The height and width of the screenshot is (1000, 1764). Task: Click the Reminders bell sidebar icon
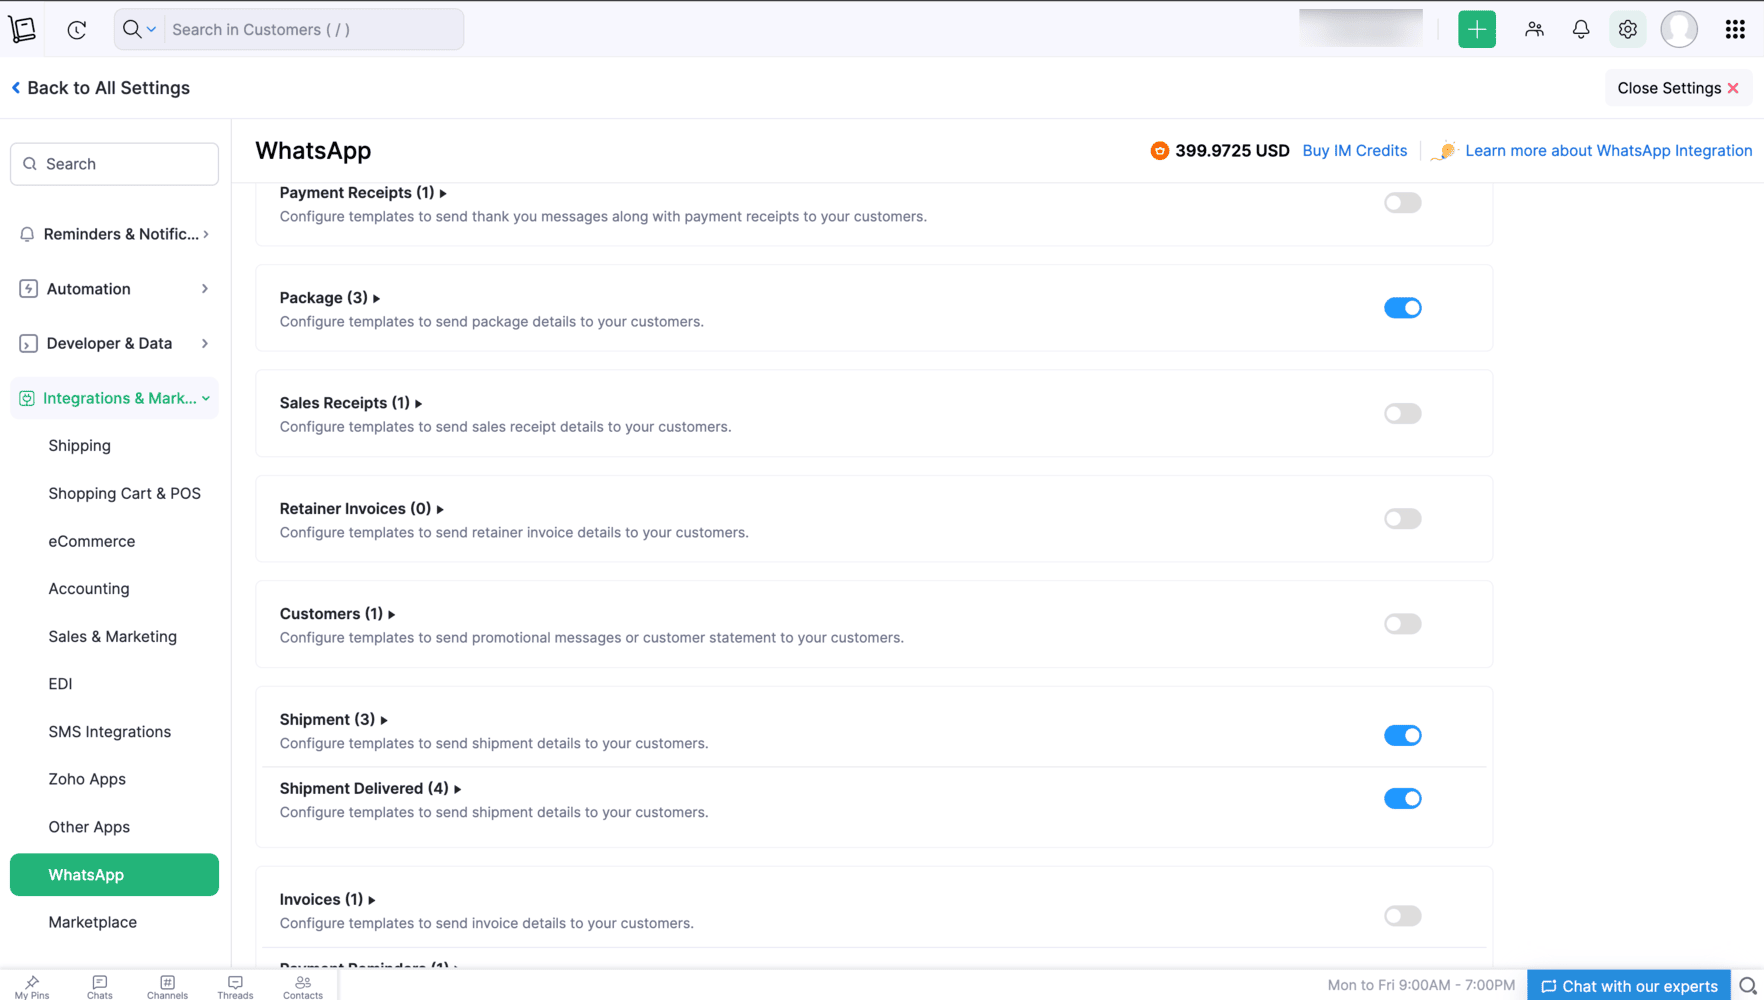(27, 234)
